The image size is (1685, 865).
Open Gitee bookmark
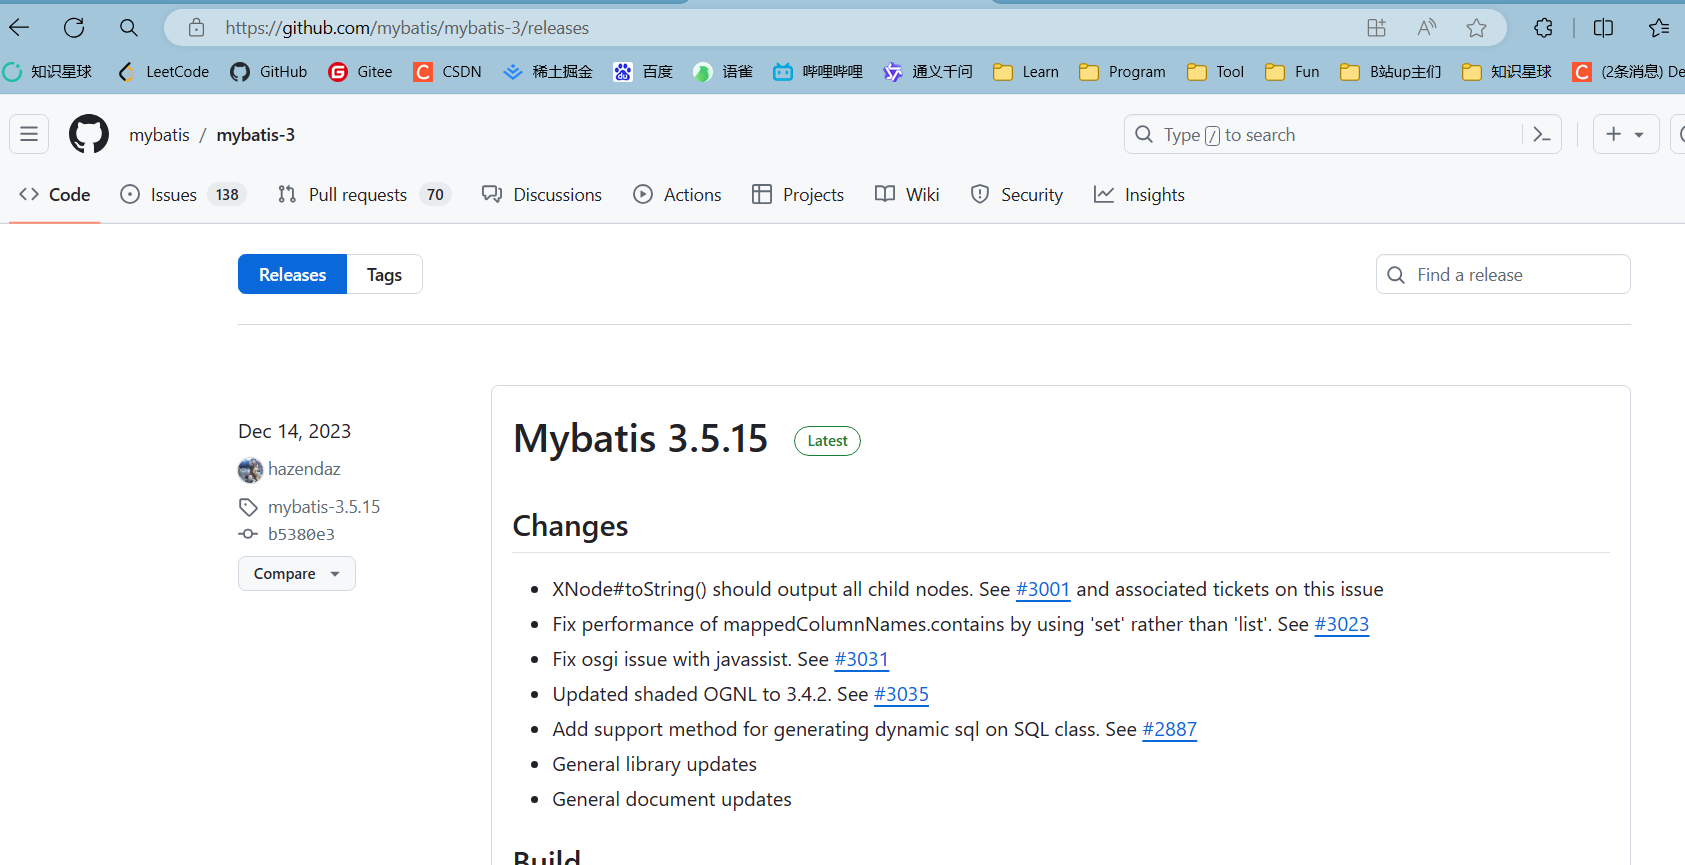coord(361,72)
